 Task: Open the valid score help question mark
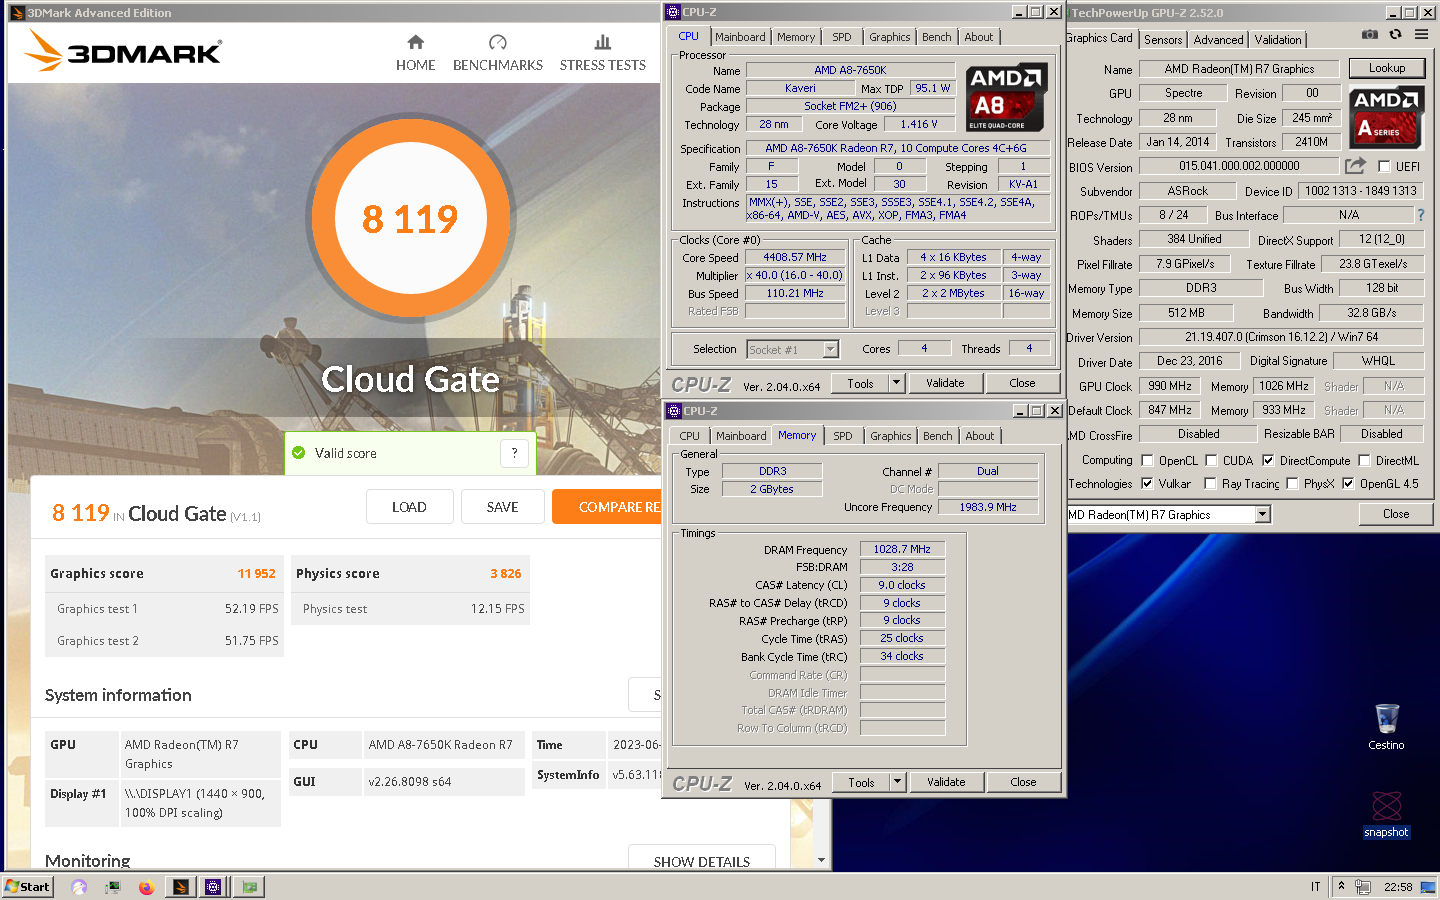(514, 453)
